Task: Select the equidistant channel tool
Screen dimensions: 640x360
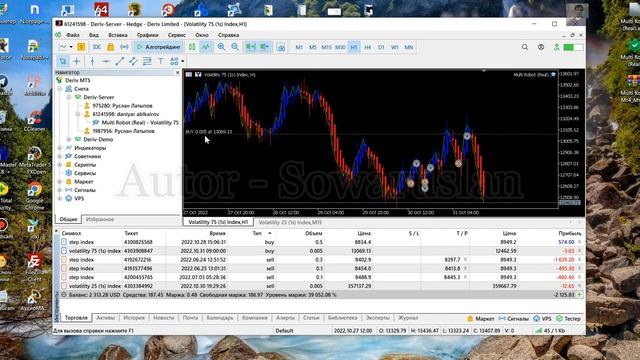Action: click(x=133, y=61)
